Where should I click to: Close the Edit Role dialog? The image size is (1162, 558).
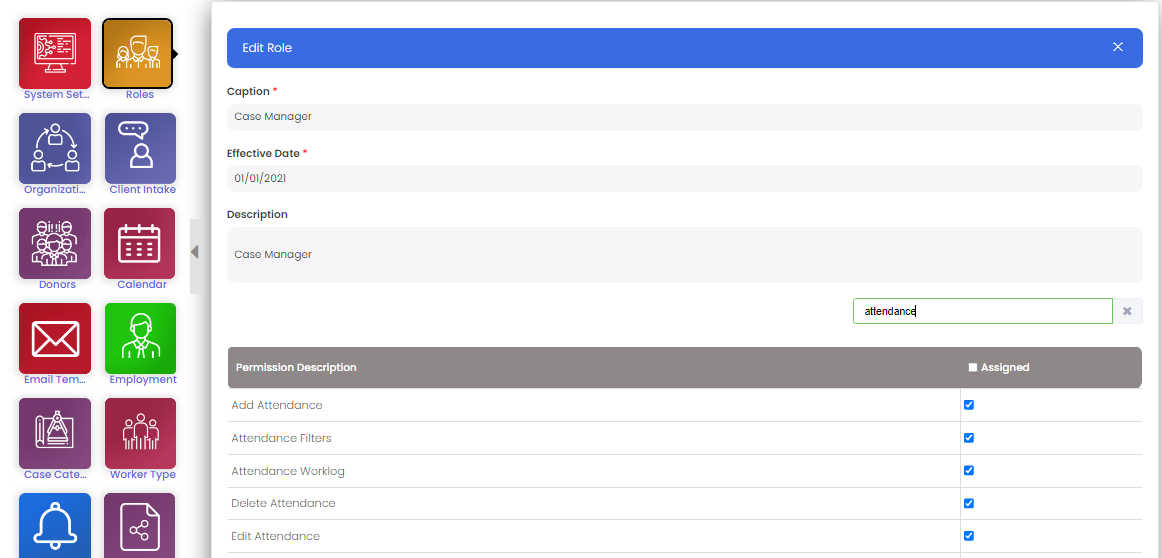[x=1118, y=47]
